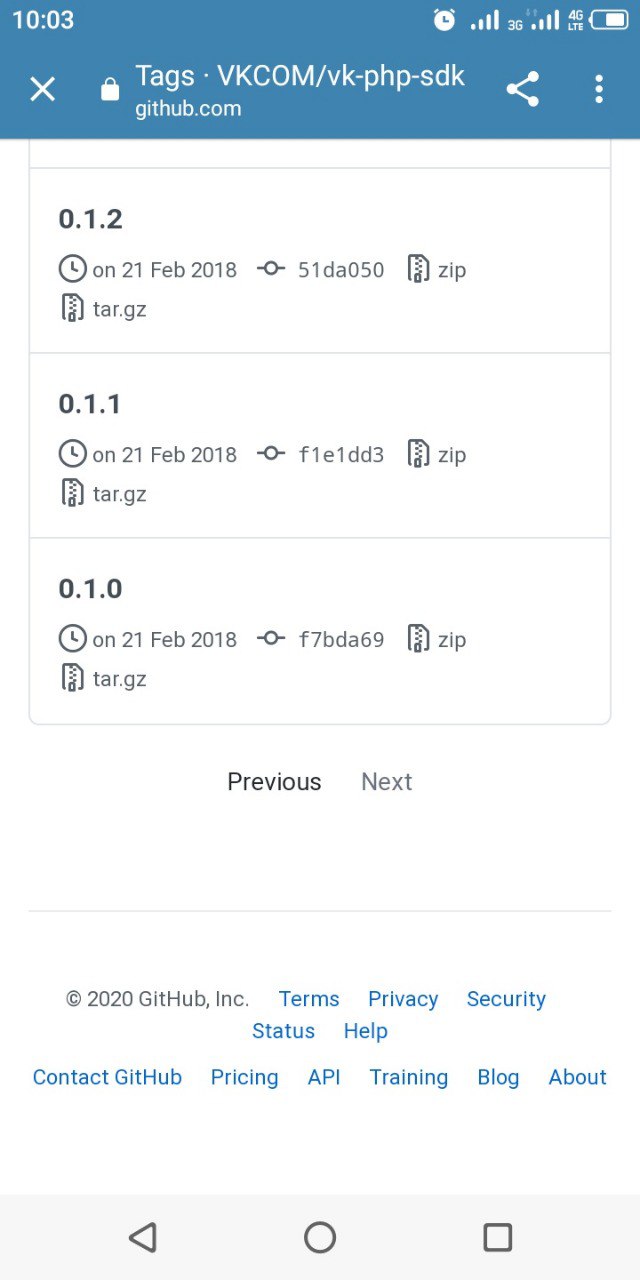Open the three-dot overflow menu
The image size is (640, 1280).
(598, 90)
